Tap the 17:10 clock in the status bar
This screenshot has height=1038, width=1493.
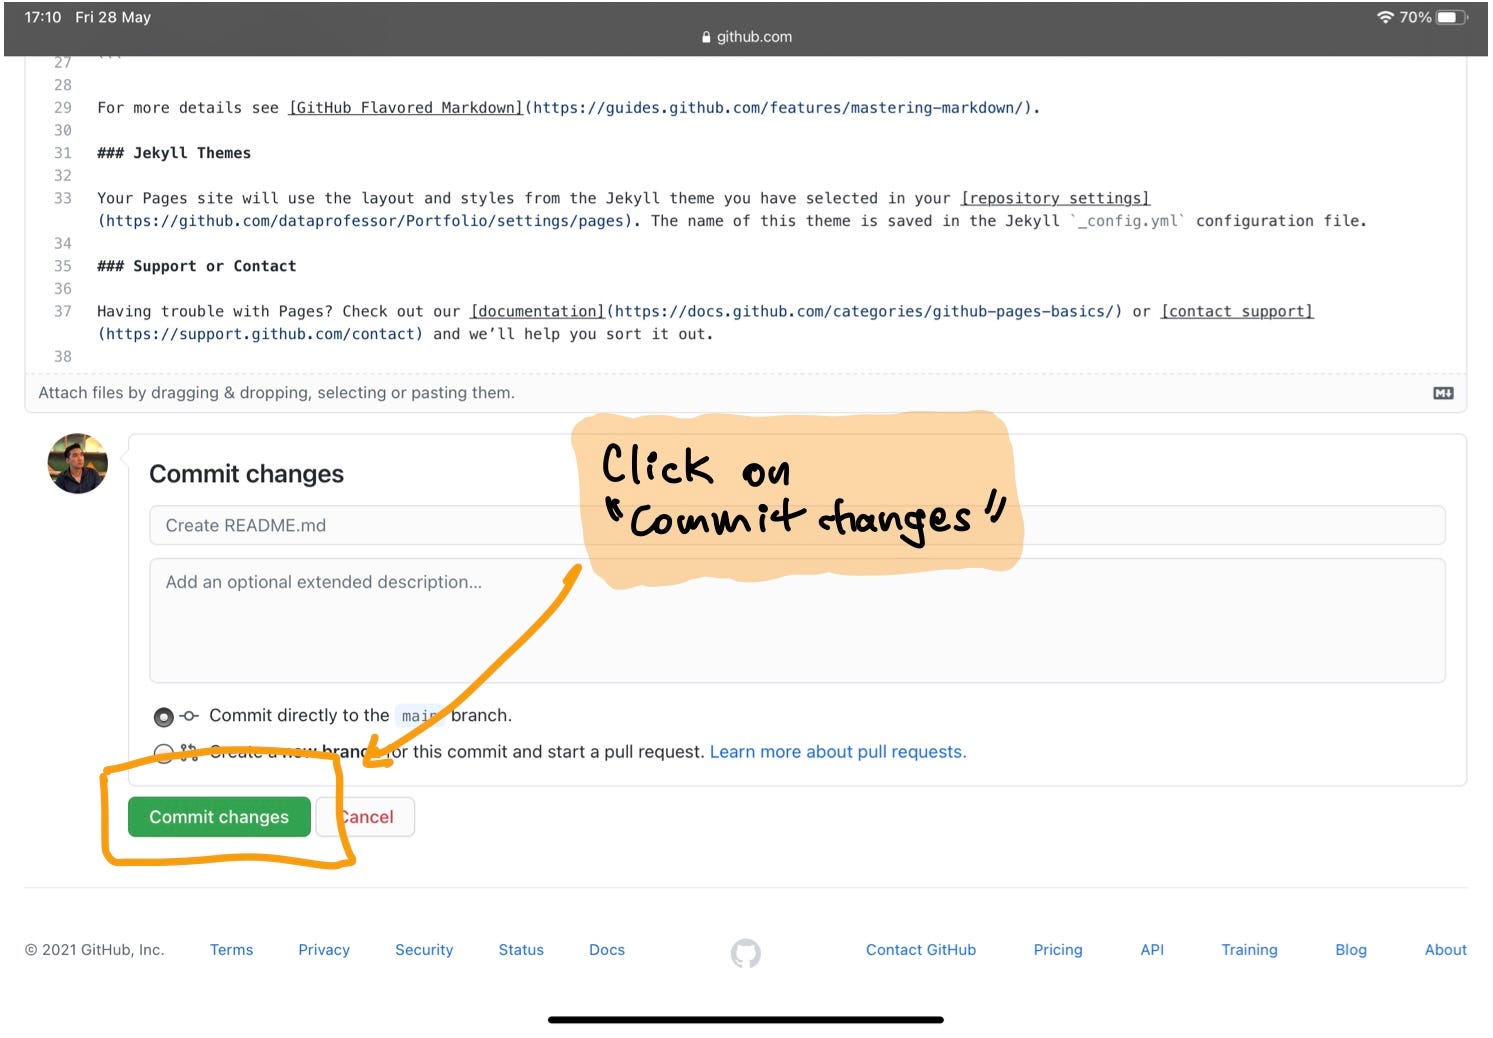43,17
